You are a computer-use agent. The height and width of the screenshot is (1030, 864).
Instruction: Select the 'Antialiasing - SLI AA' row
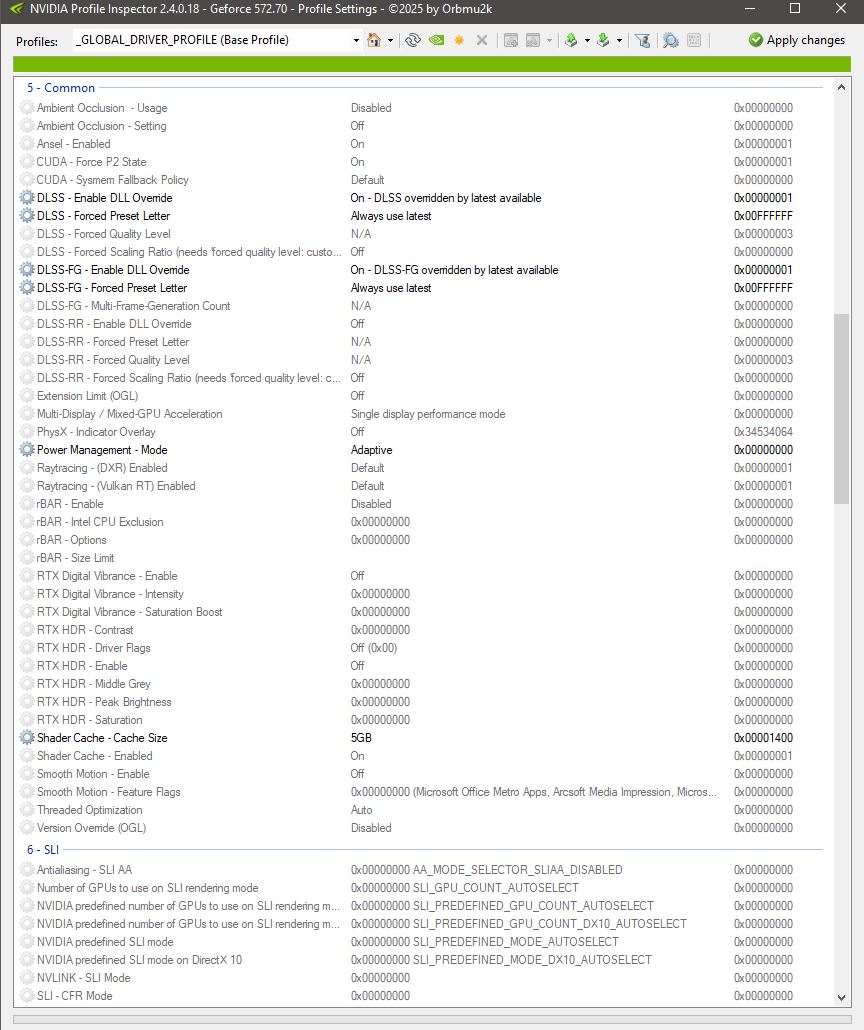(x=421, y=870)
